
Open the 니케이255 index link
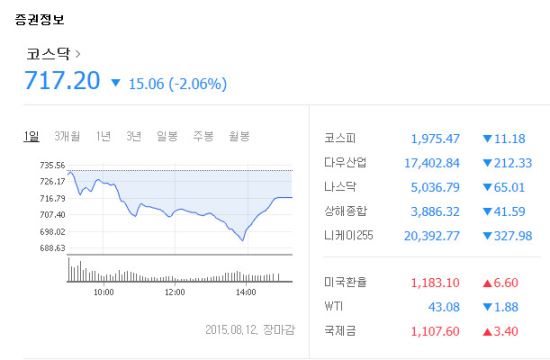349,235
